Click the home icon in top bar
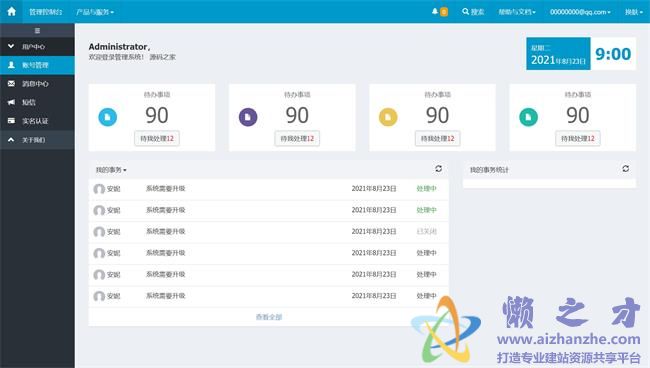This screenshot has width=650, height=368. pyautogui.click(x=12, y=11)
